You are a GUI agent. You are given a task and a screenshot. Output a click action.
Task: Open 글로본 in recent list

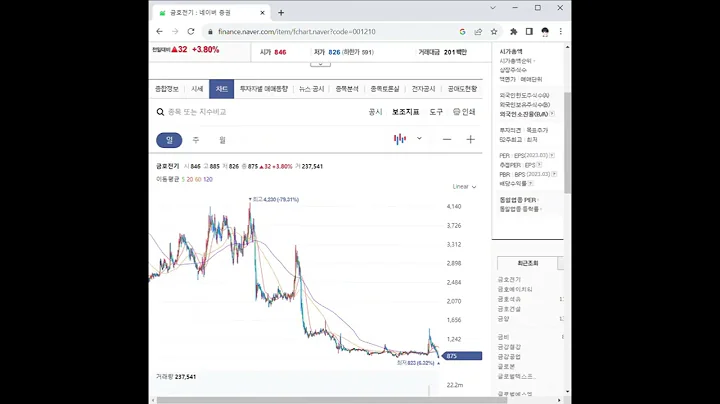pyautogui.click(x=506, y=366)
